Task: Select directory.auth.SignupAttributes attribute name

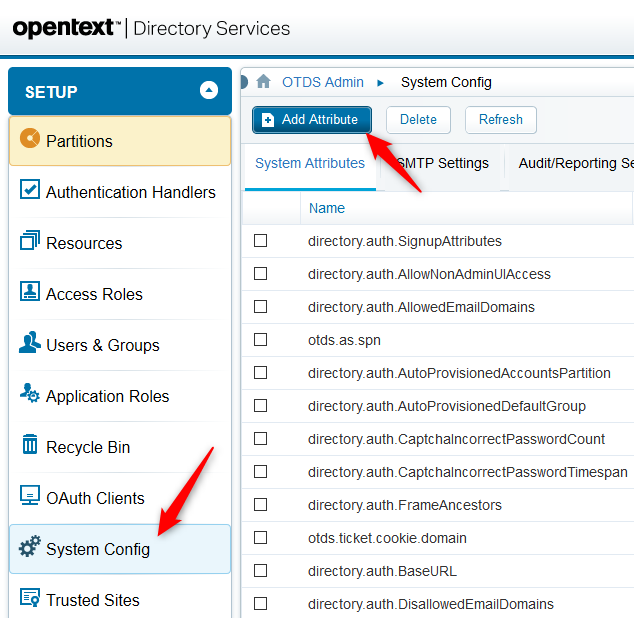Action: [x=405, y=241]
